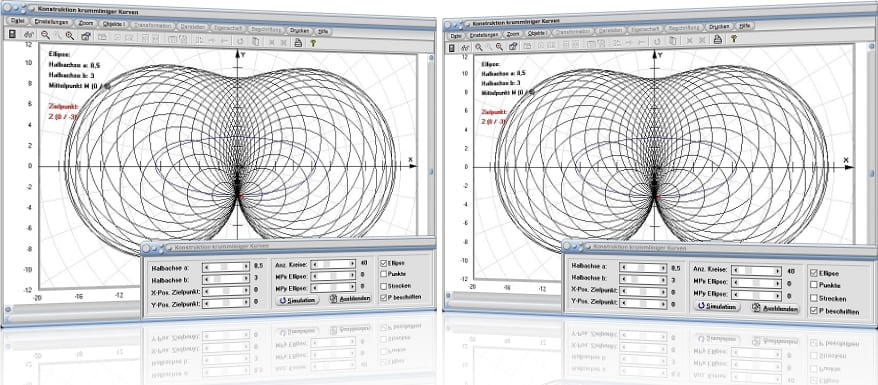878x385 pixels.
Task: Click Anz. Kreise right arrow in right panel
Action: coord(778,270)
